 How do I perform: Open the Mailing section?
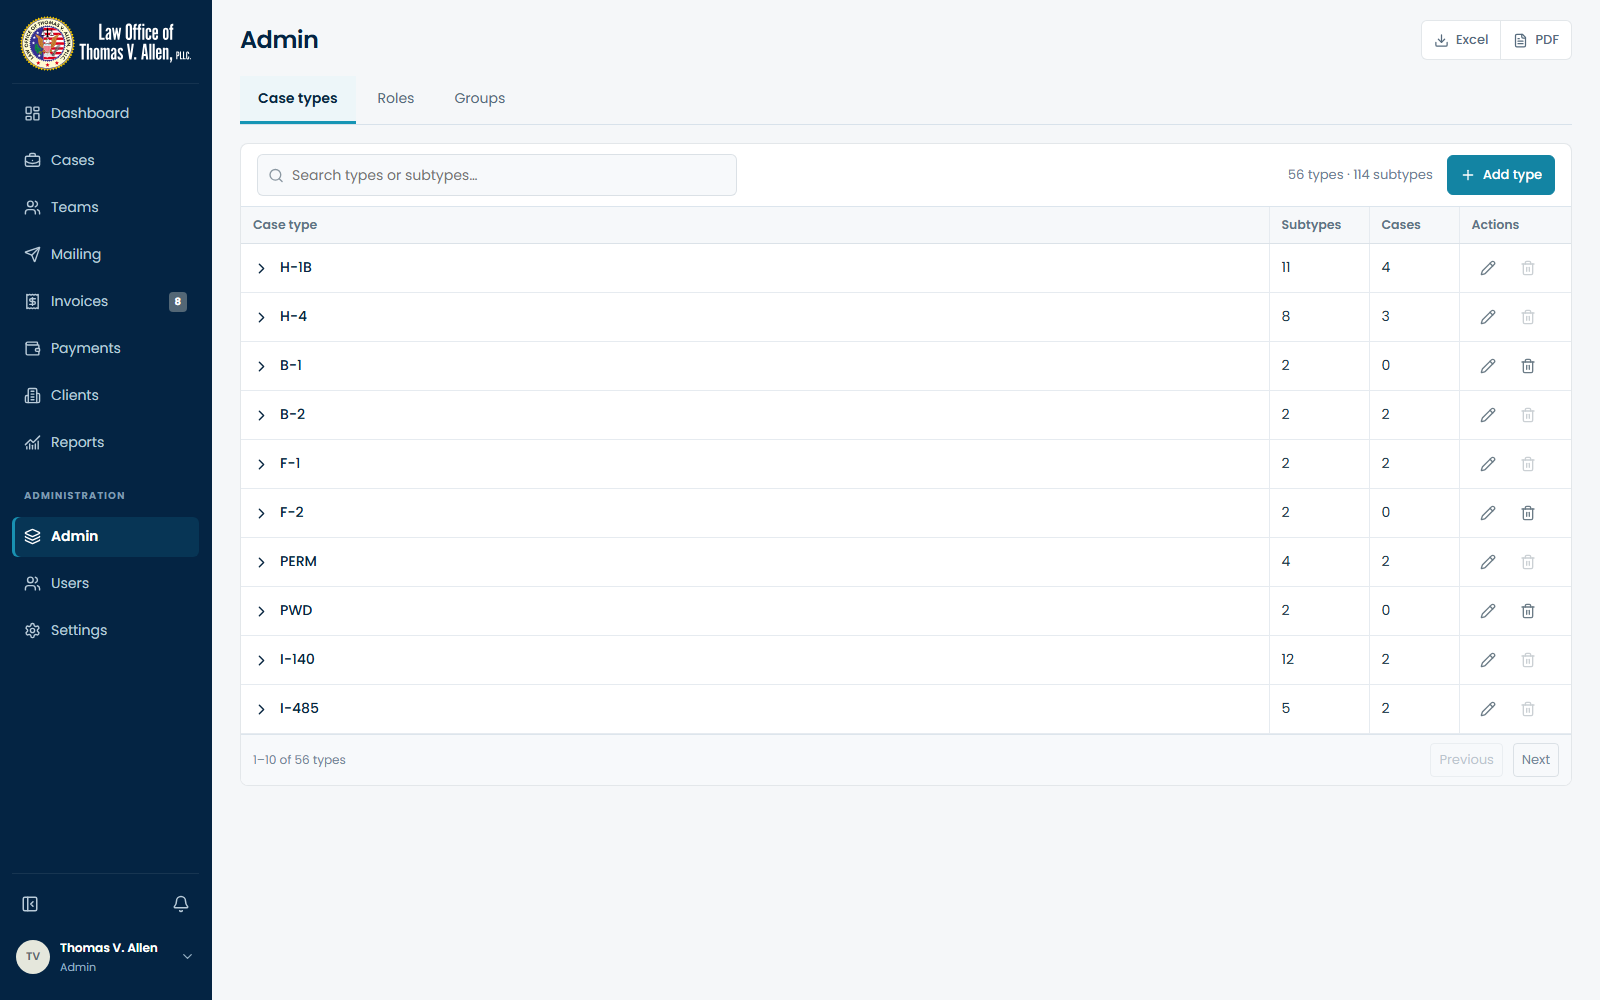(x=106, y=254)
